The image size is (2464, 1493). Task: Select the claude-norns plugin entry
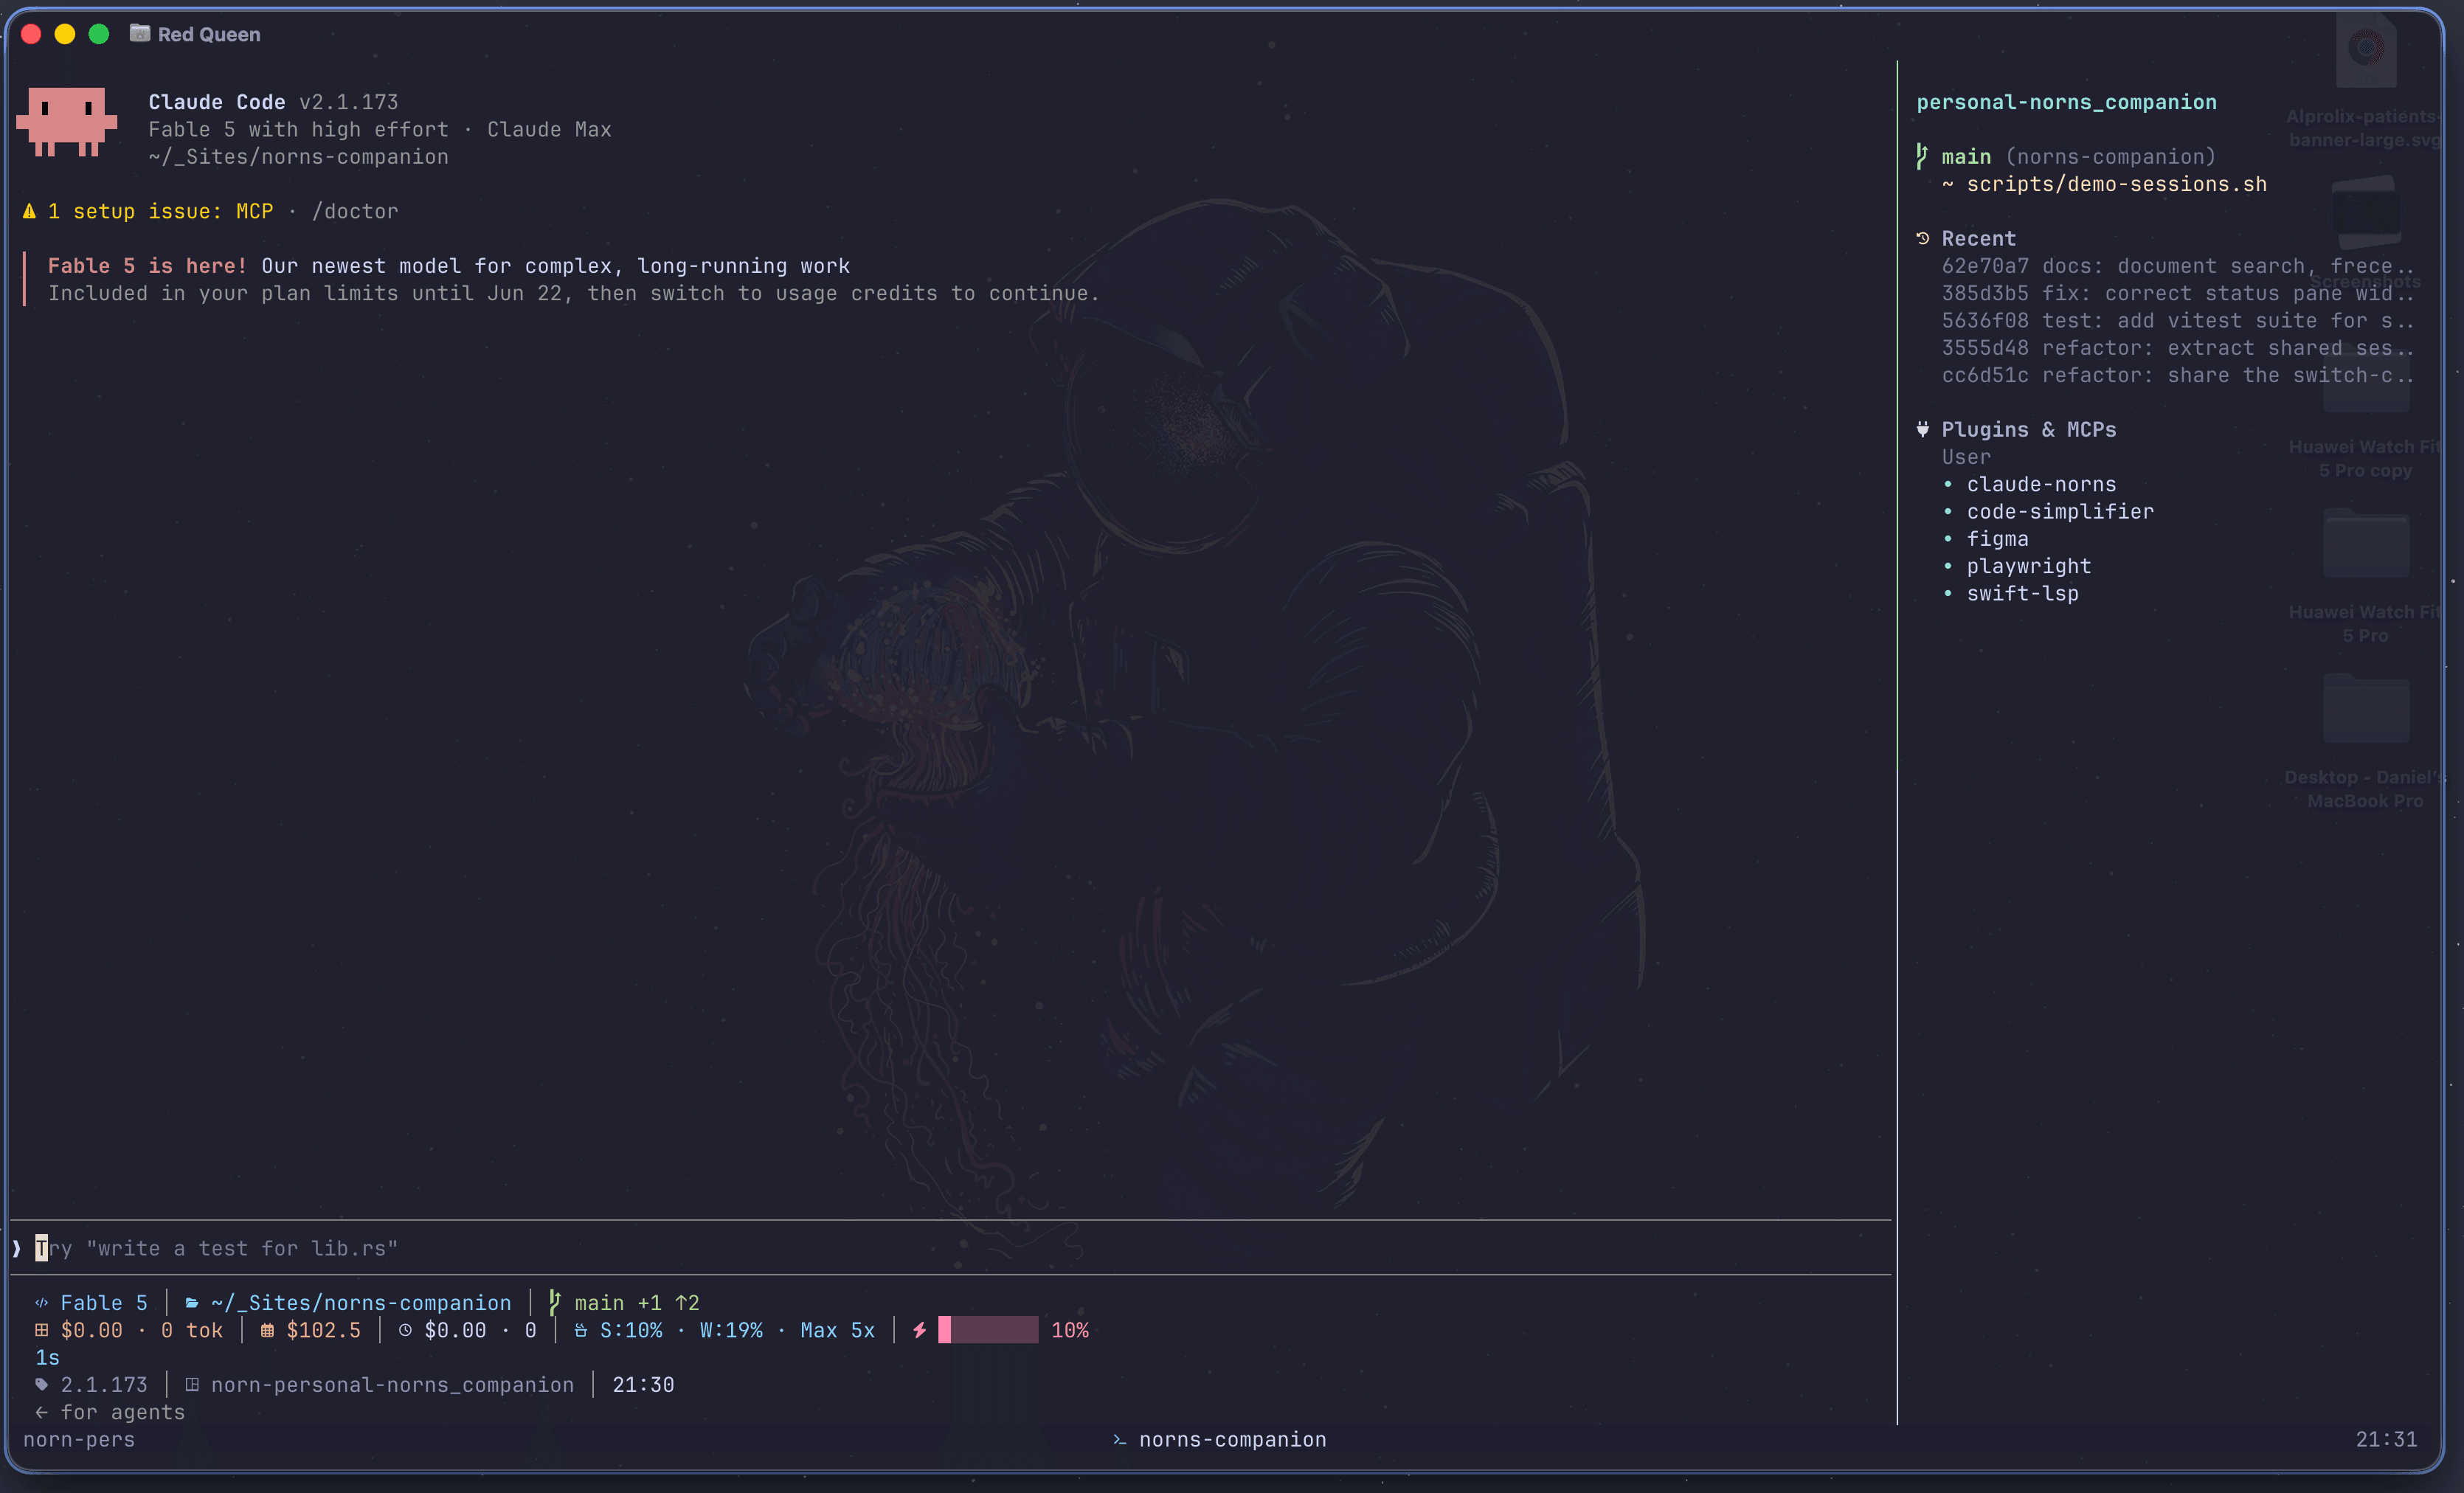2041,484
